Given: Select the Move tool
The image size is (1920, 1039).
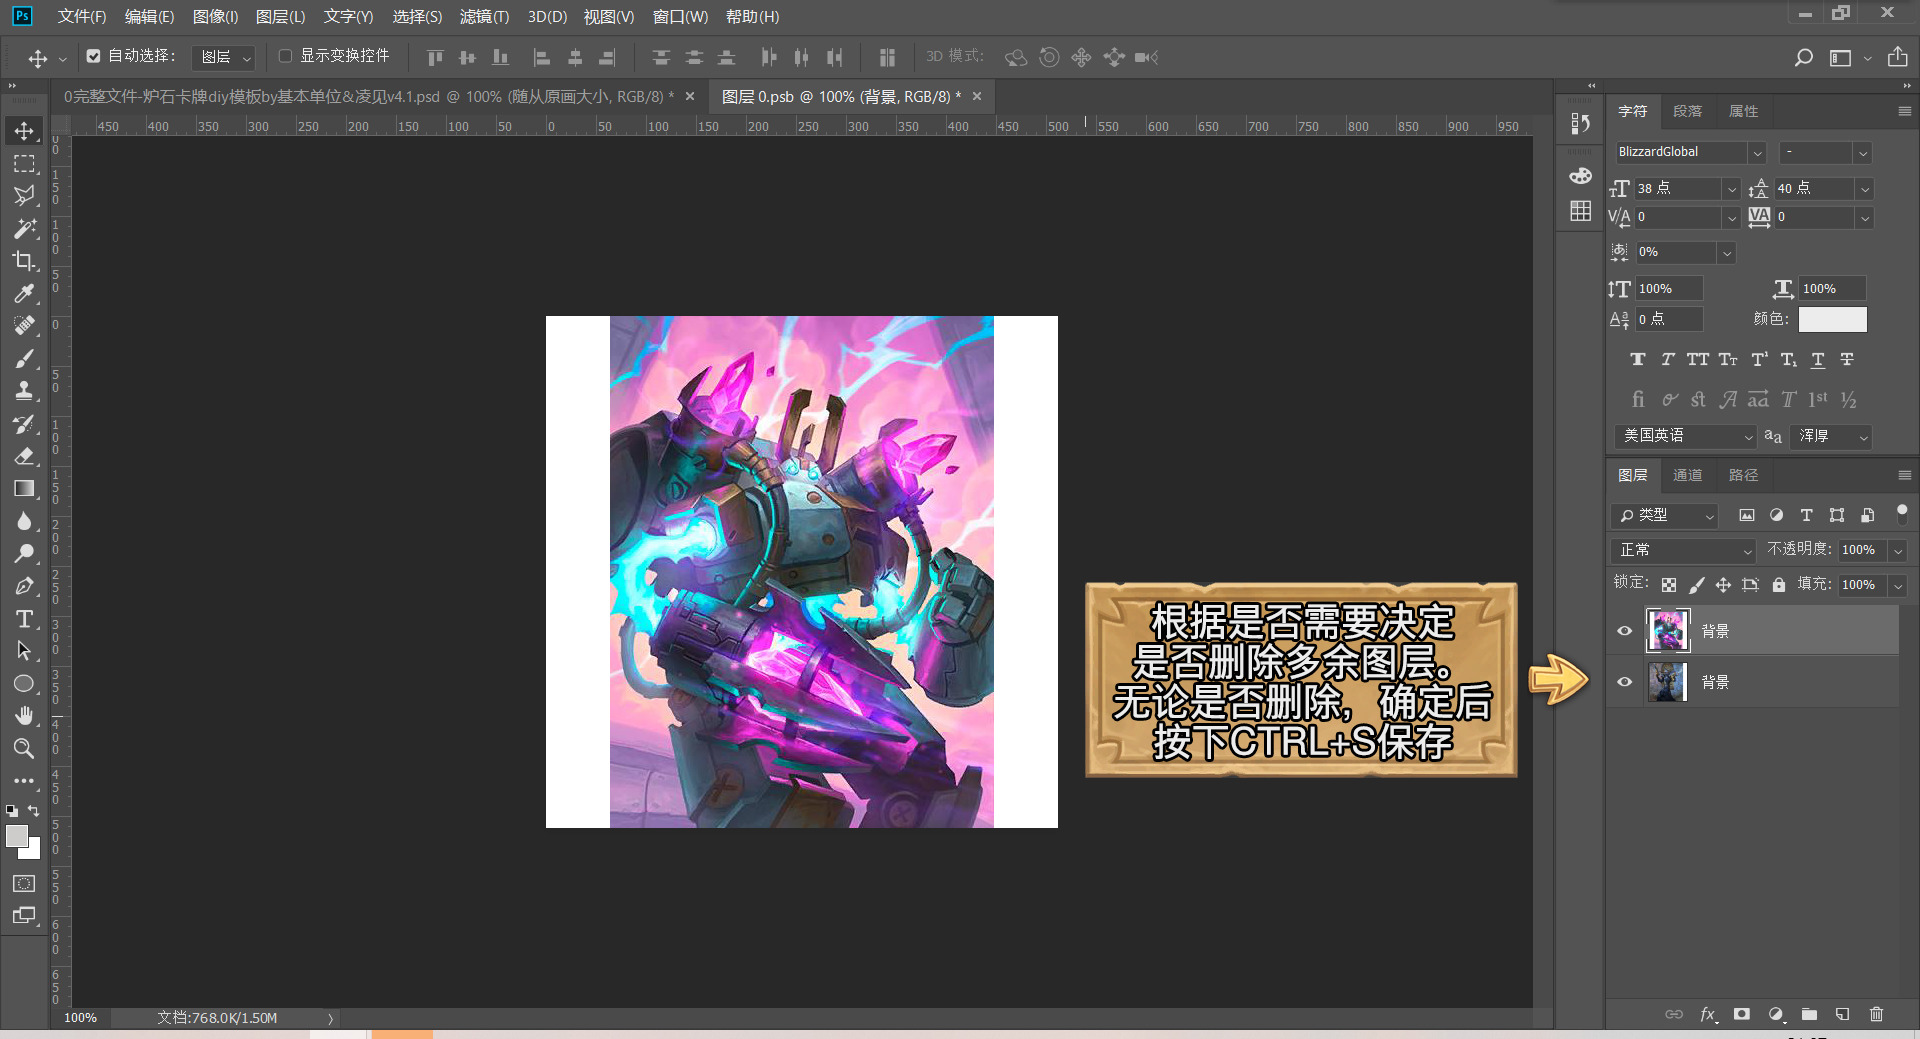Looking at the screenshot, I should click(24, 131).
